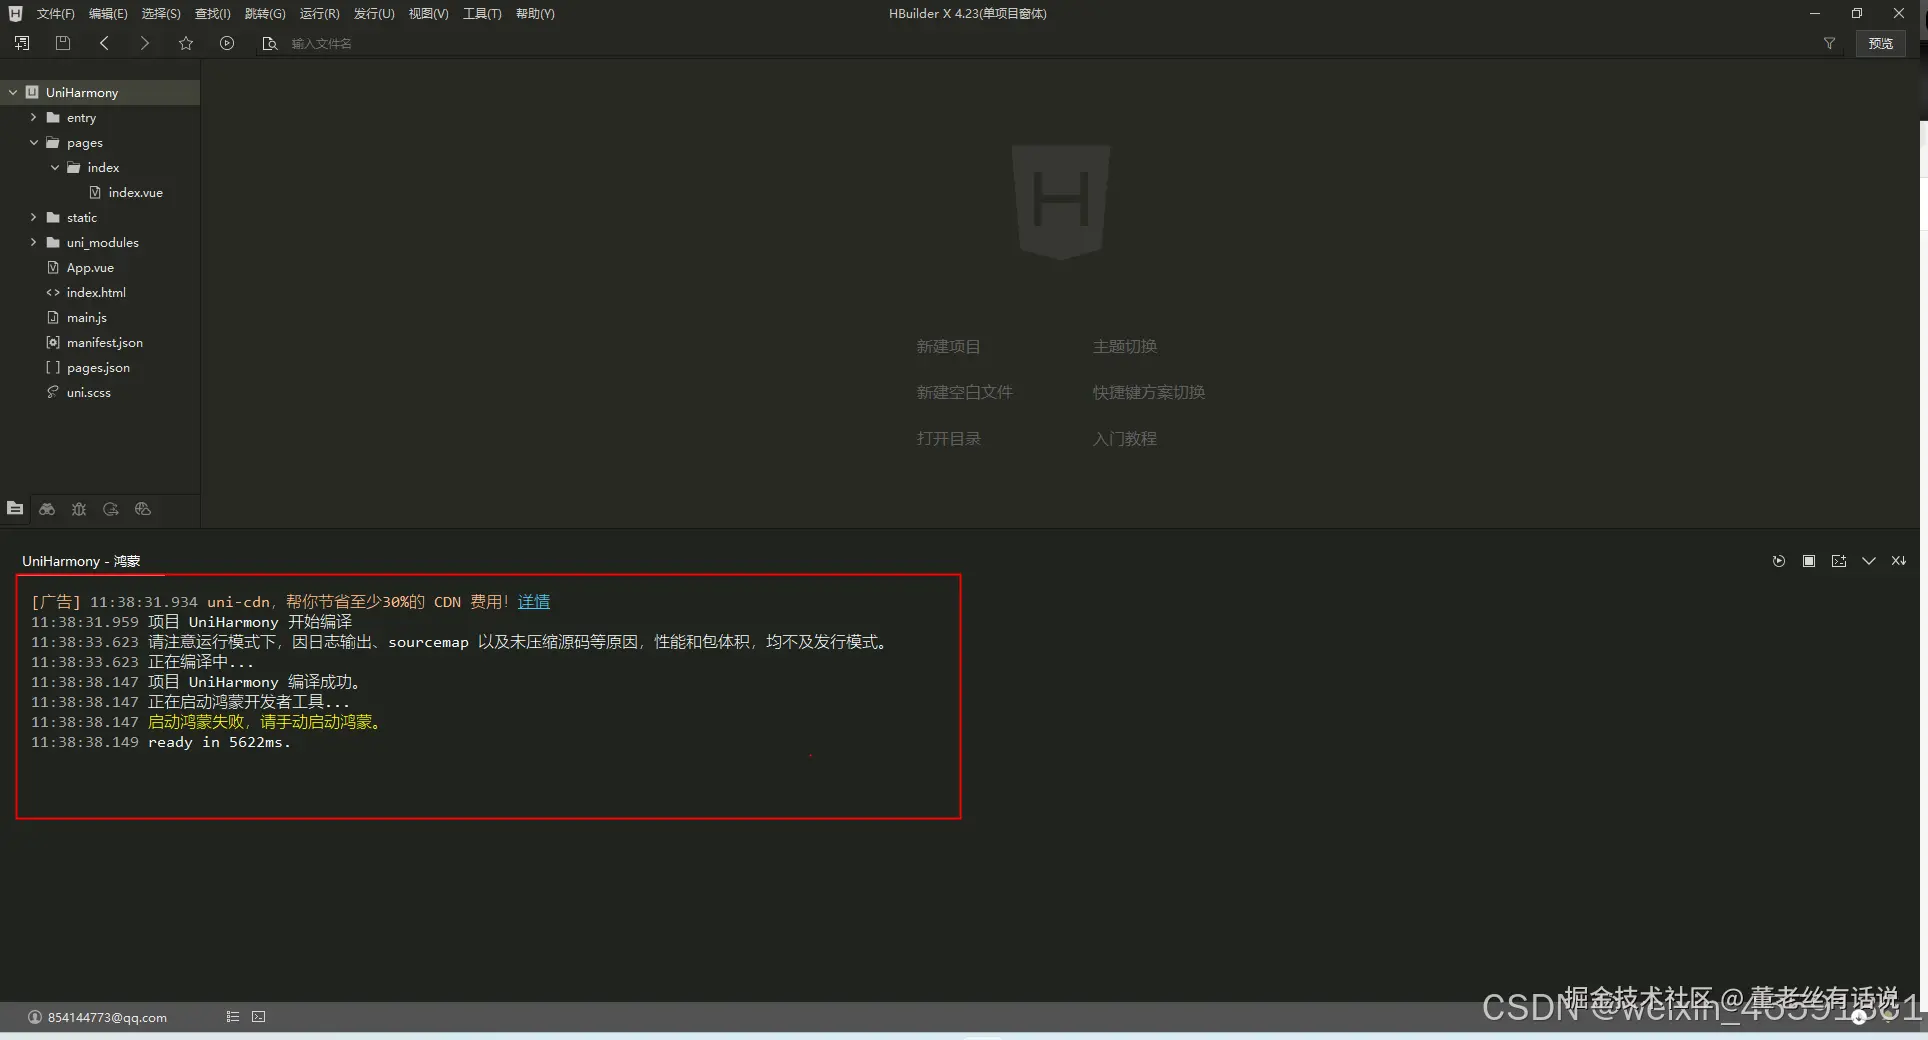Click the binoculars search icon in sidebar
The image size is (1928, 1040).
click(47, 509)
